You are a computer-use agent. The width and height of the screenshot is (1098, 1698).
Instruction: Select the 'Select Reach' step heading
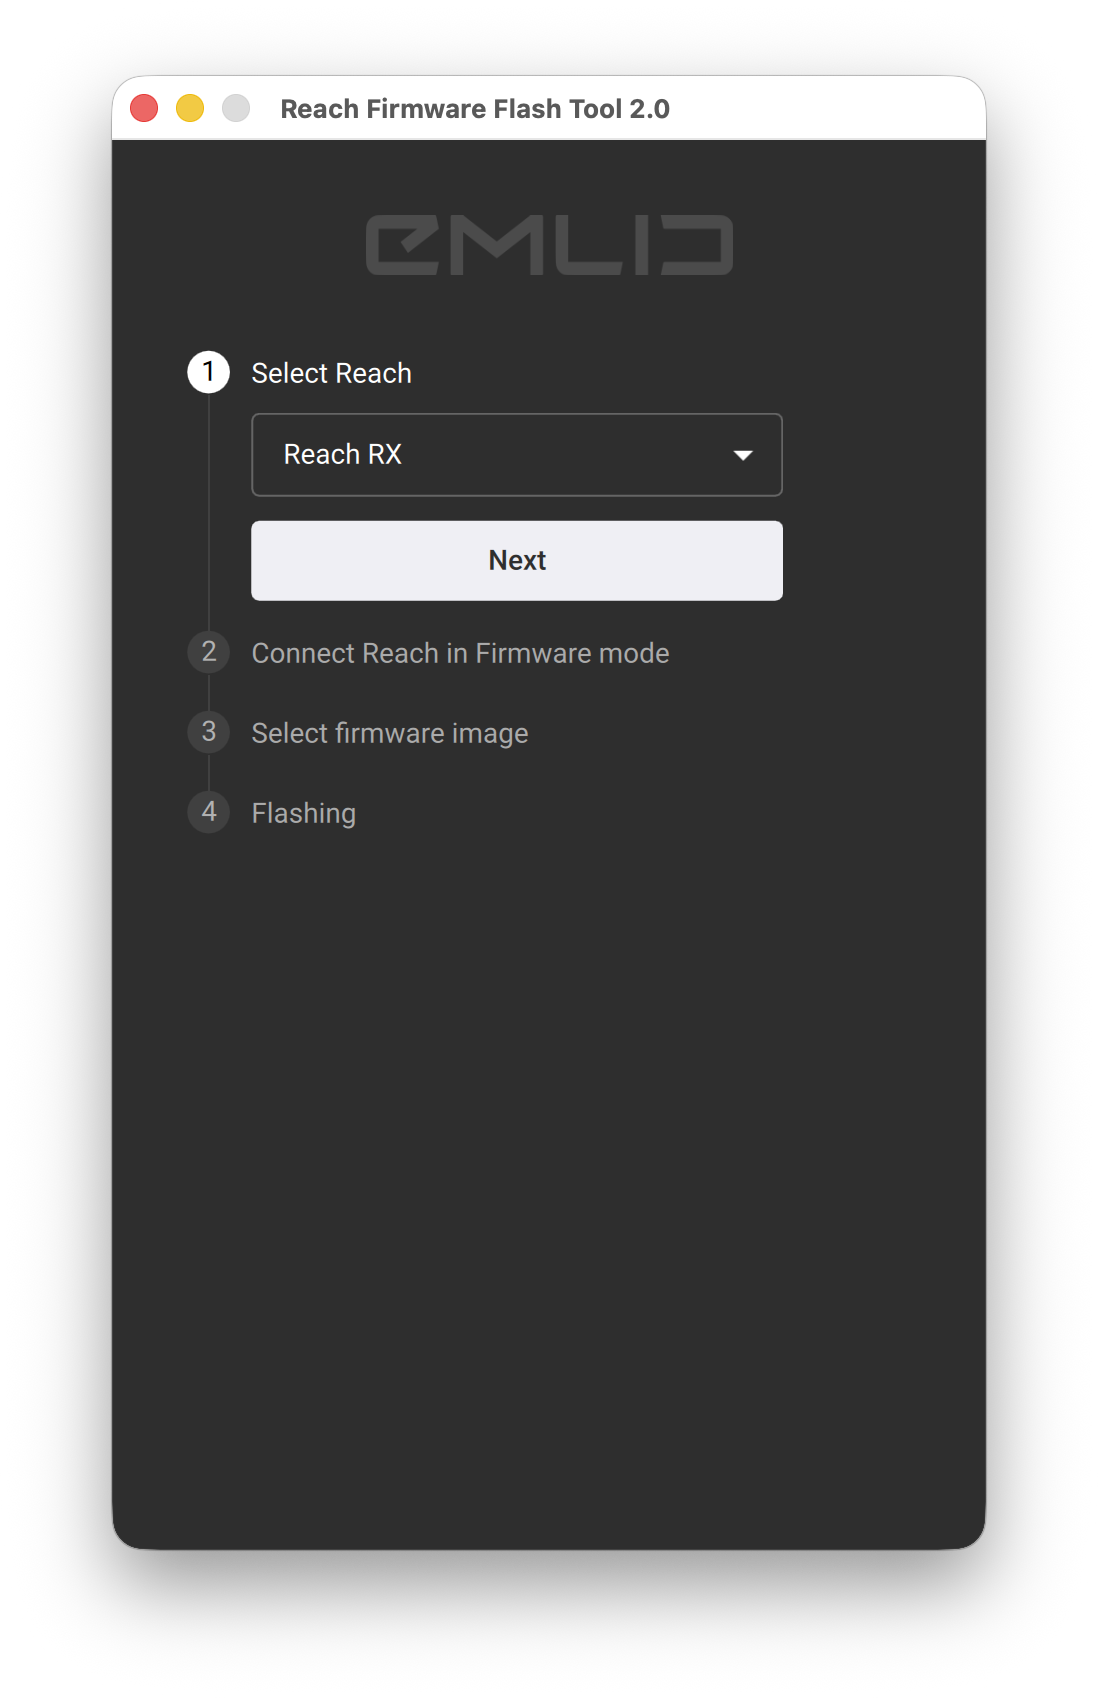coord(331,373)
